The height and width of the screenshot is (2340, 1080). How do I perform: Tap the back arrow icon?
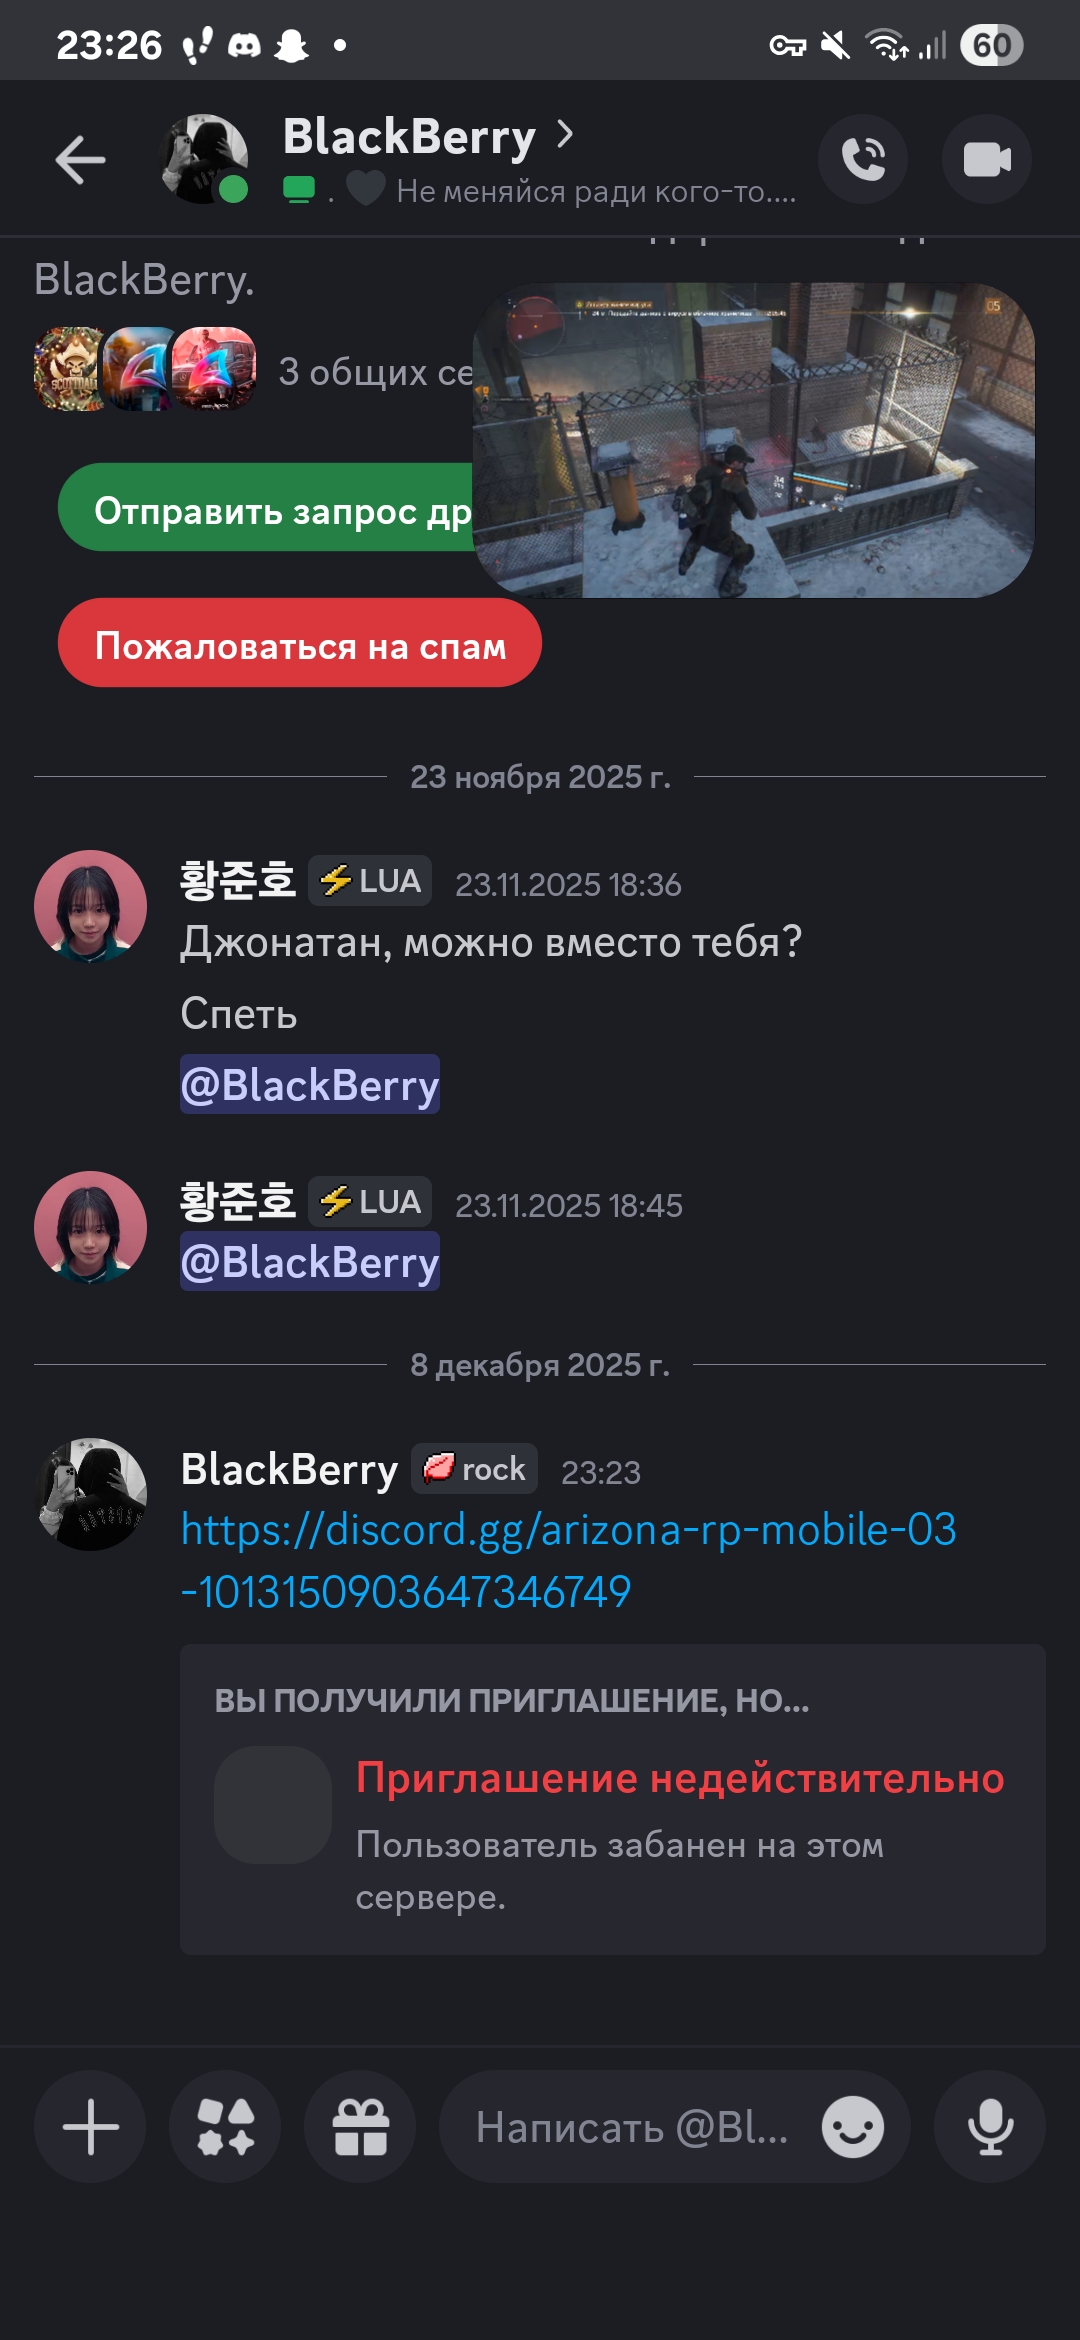tap(80, 160)
